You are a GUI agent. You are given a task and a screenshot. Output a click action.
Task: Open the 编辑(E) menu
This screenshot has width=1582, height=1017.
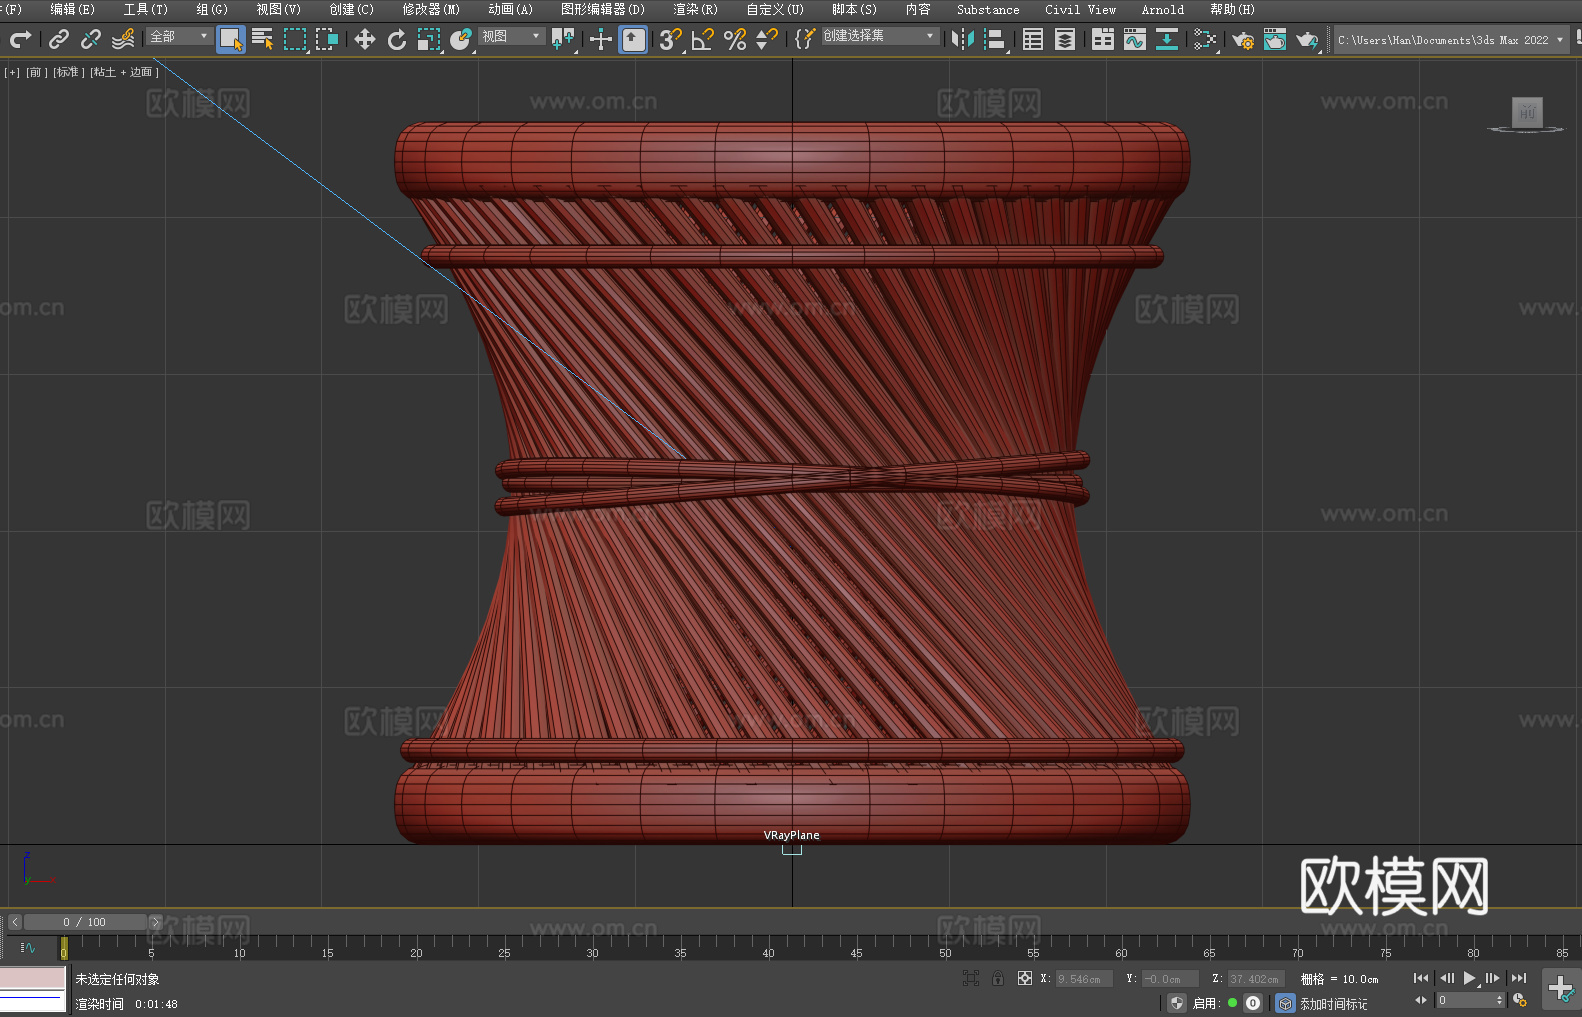72,9
